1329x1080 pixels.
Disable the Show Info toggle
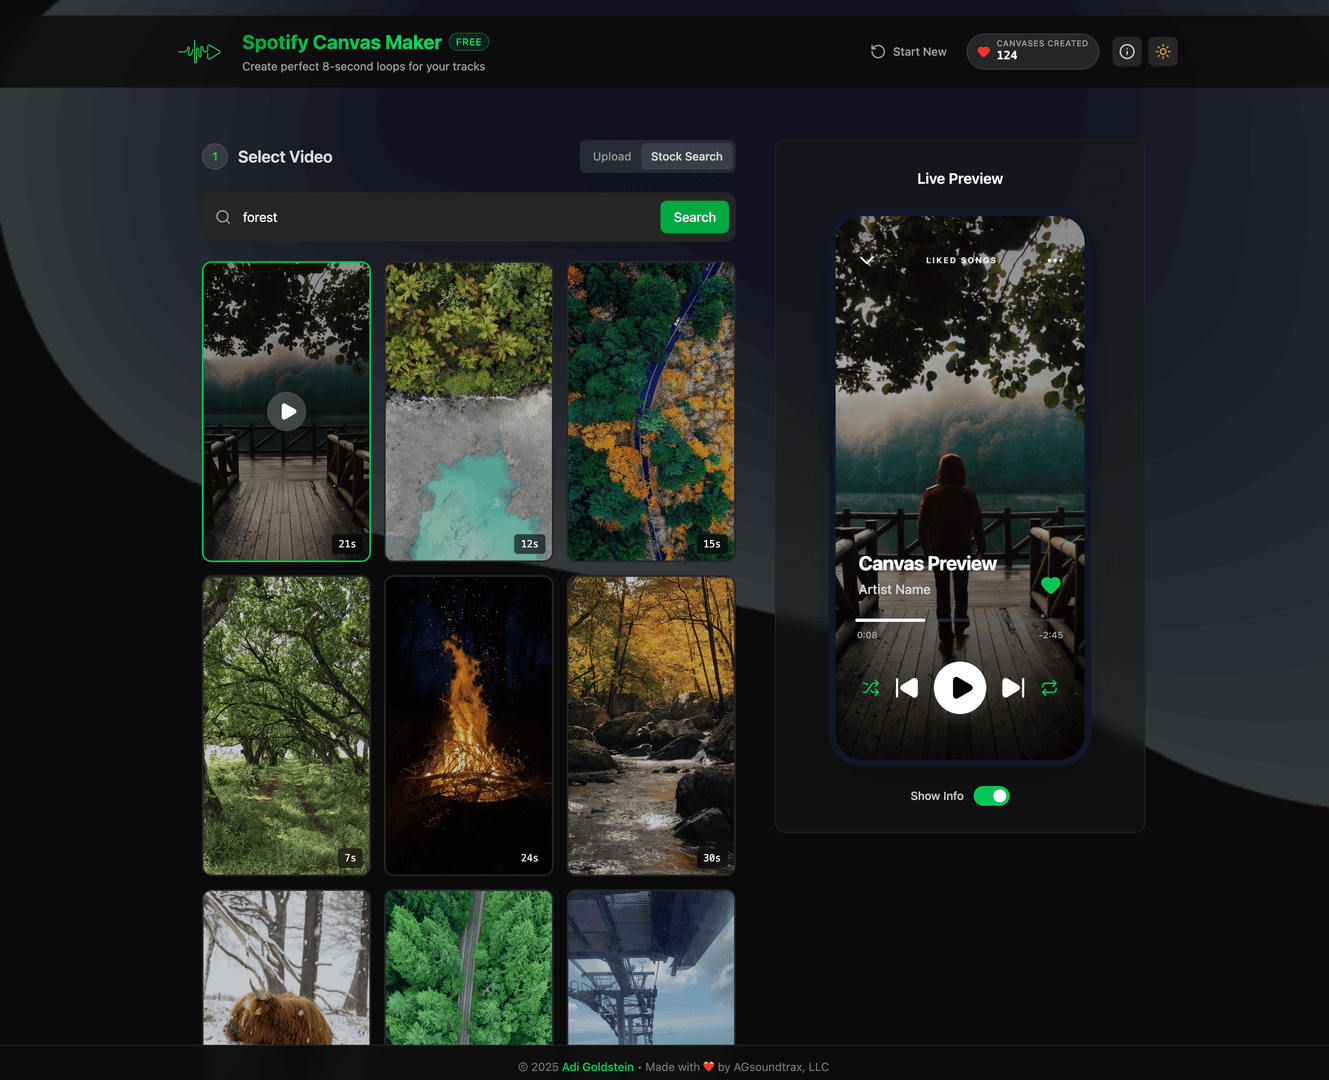(x=991, y=796)
